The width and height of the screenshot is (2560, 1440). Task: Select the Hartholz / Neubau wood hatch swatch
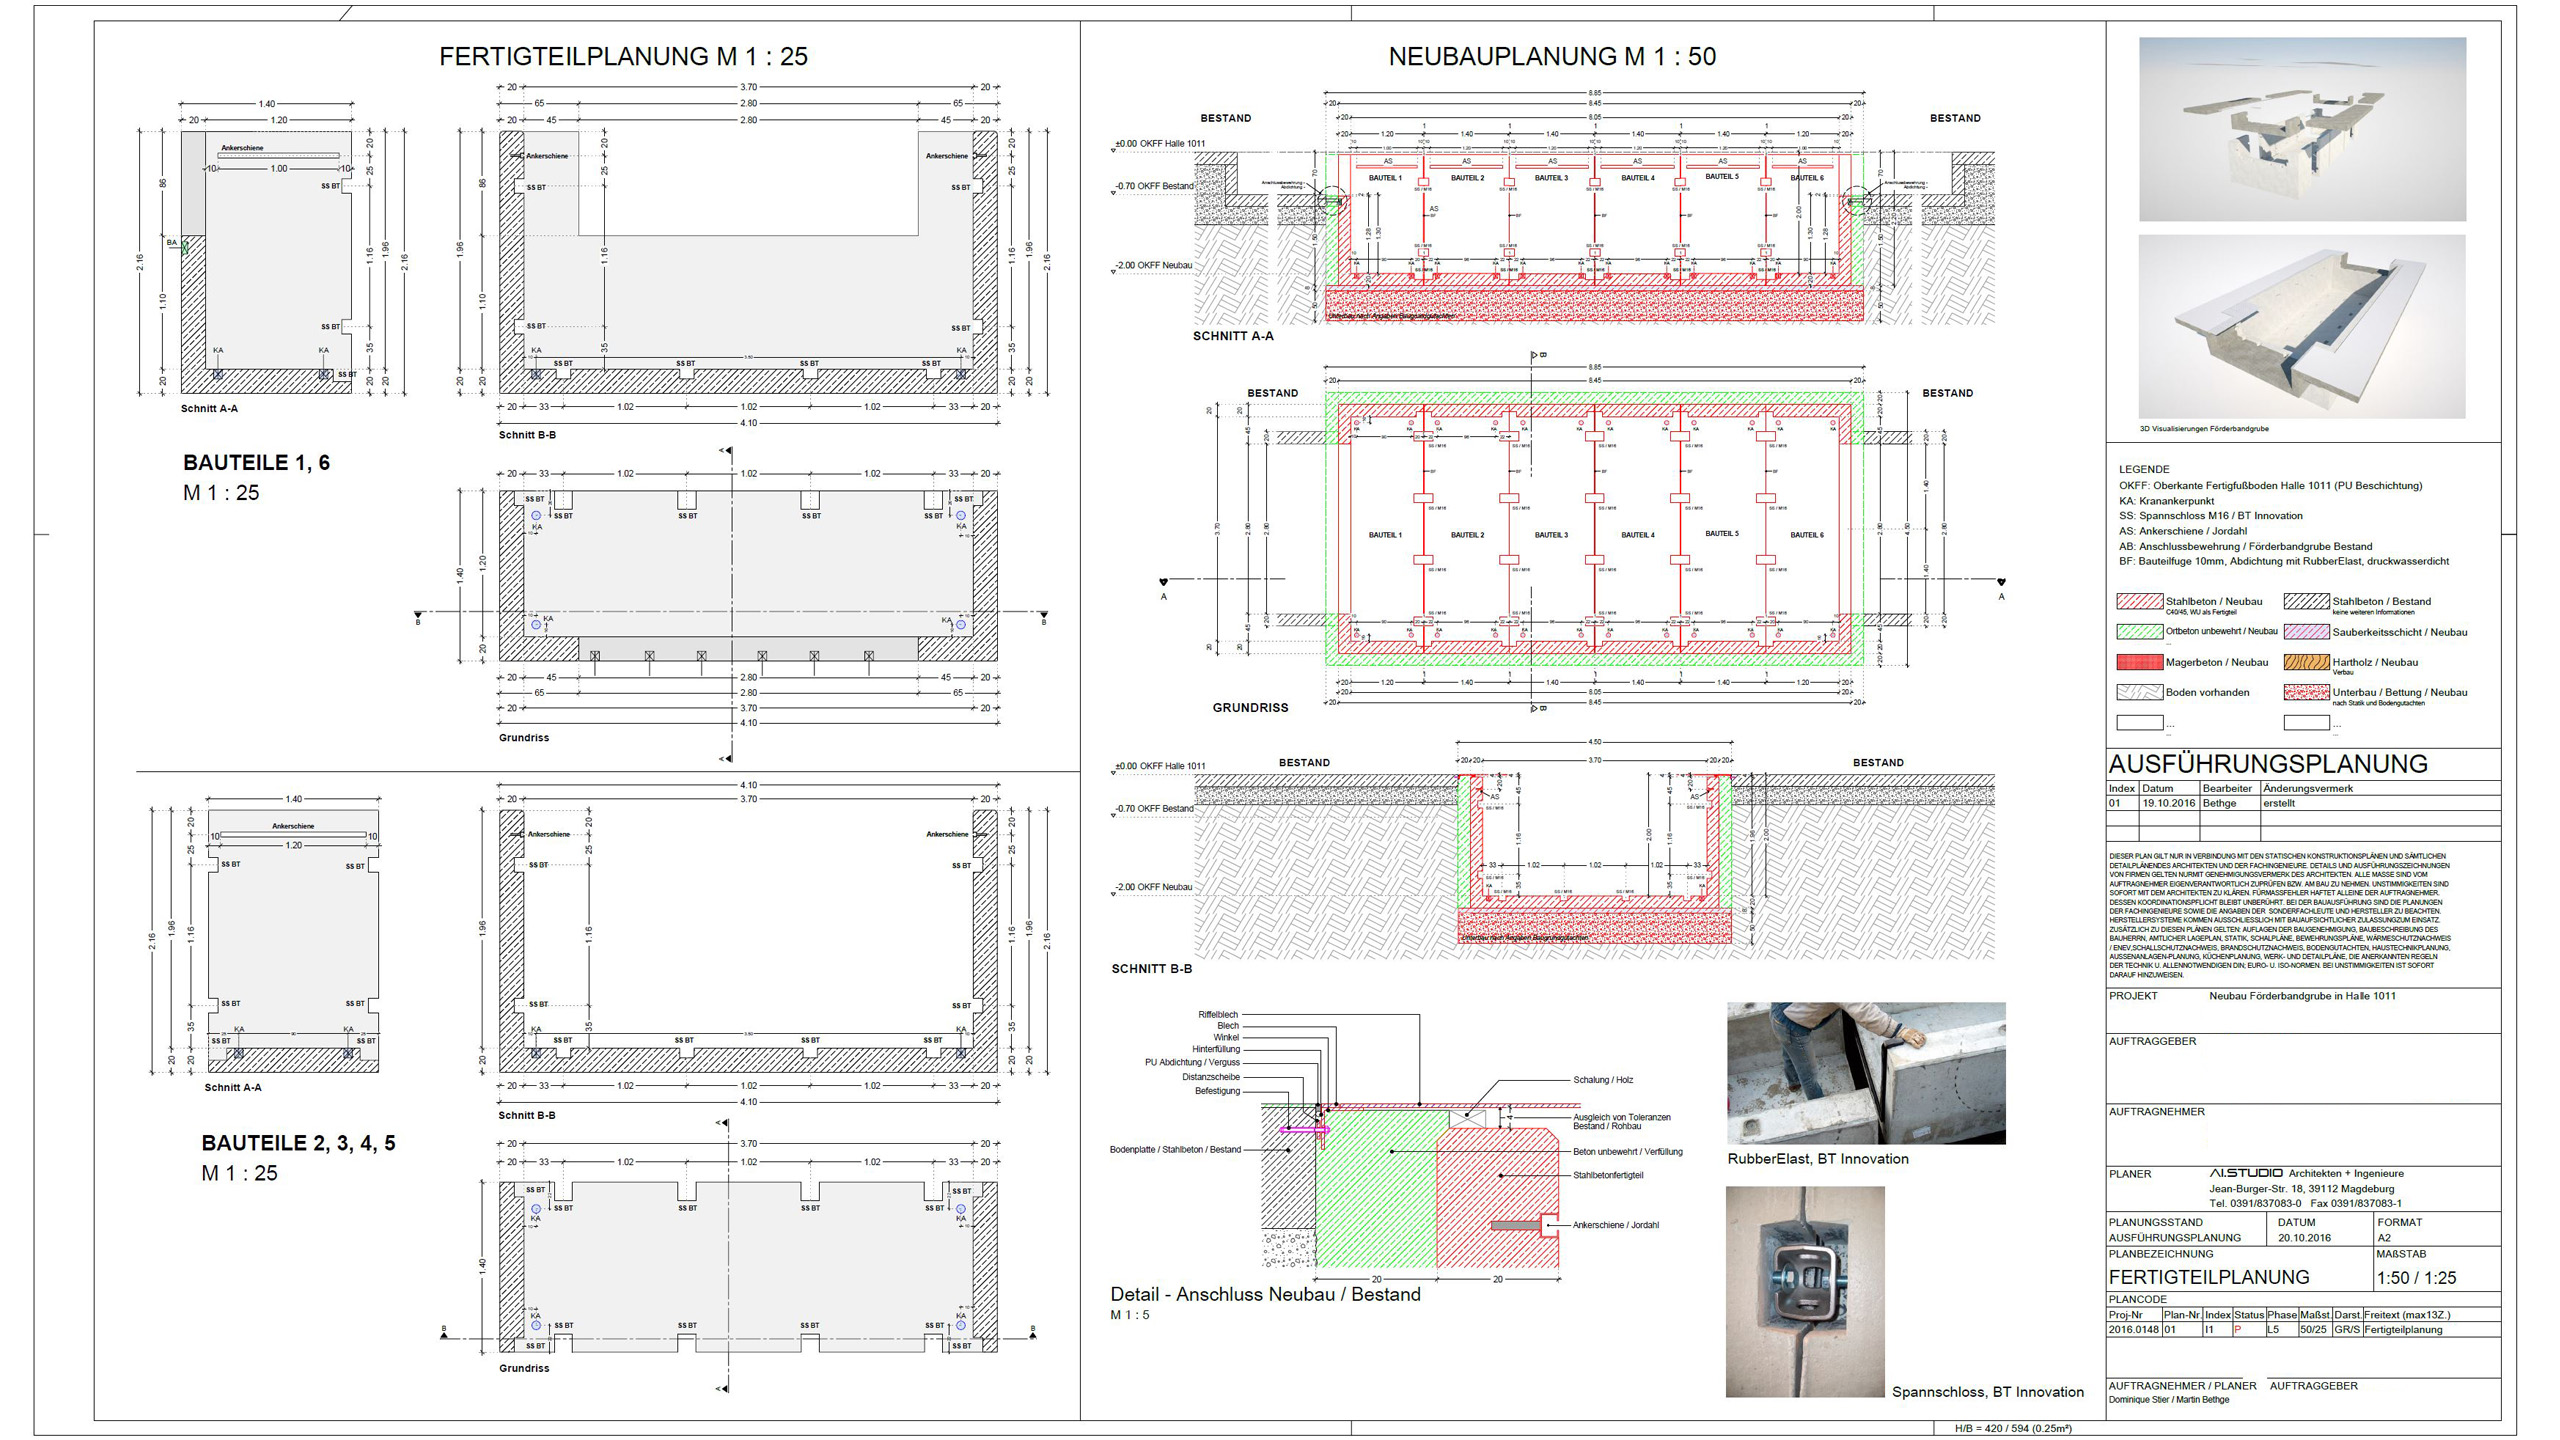point(2306,662)
